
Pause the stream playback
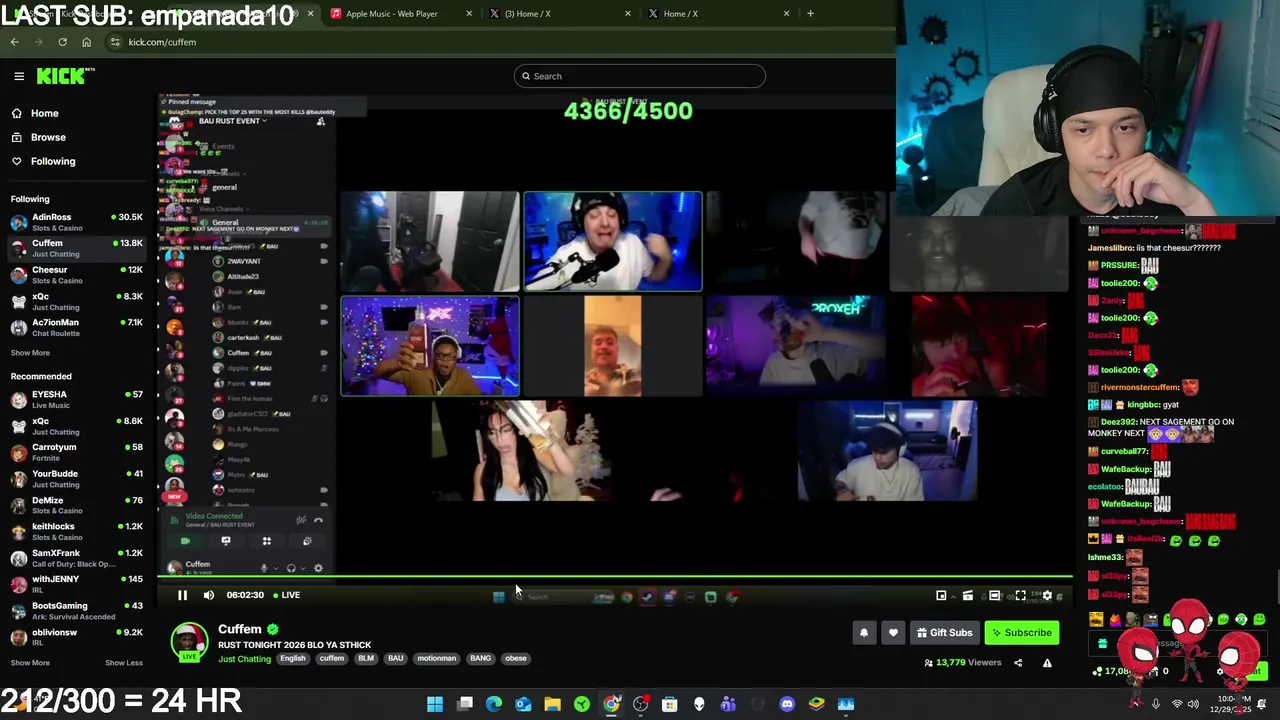pyautogui.click(x=182, y=595)
